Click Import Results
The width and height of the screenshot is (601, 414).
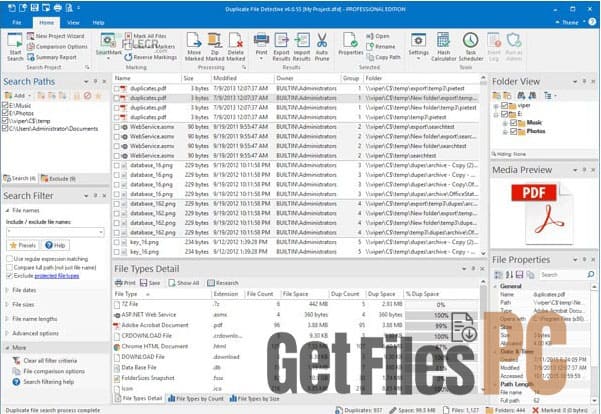(302, 47)
